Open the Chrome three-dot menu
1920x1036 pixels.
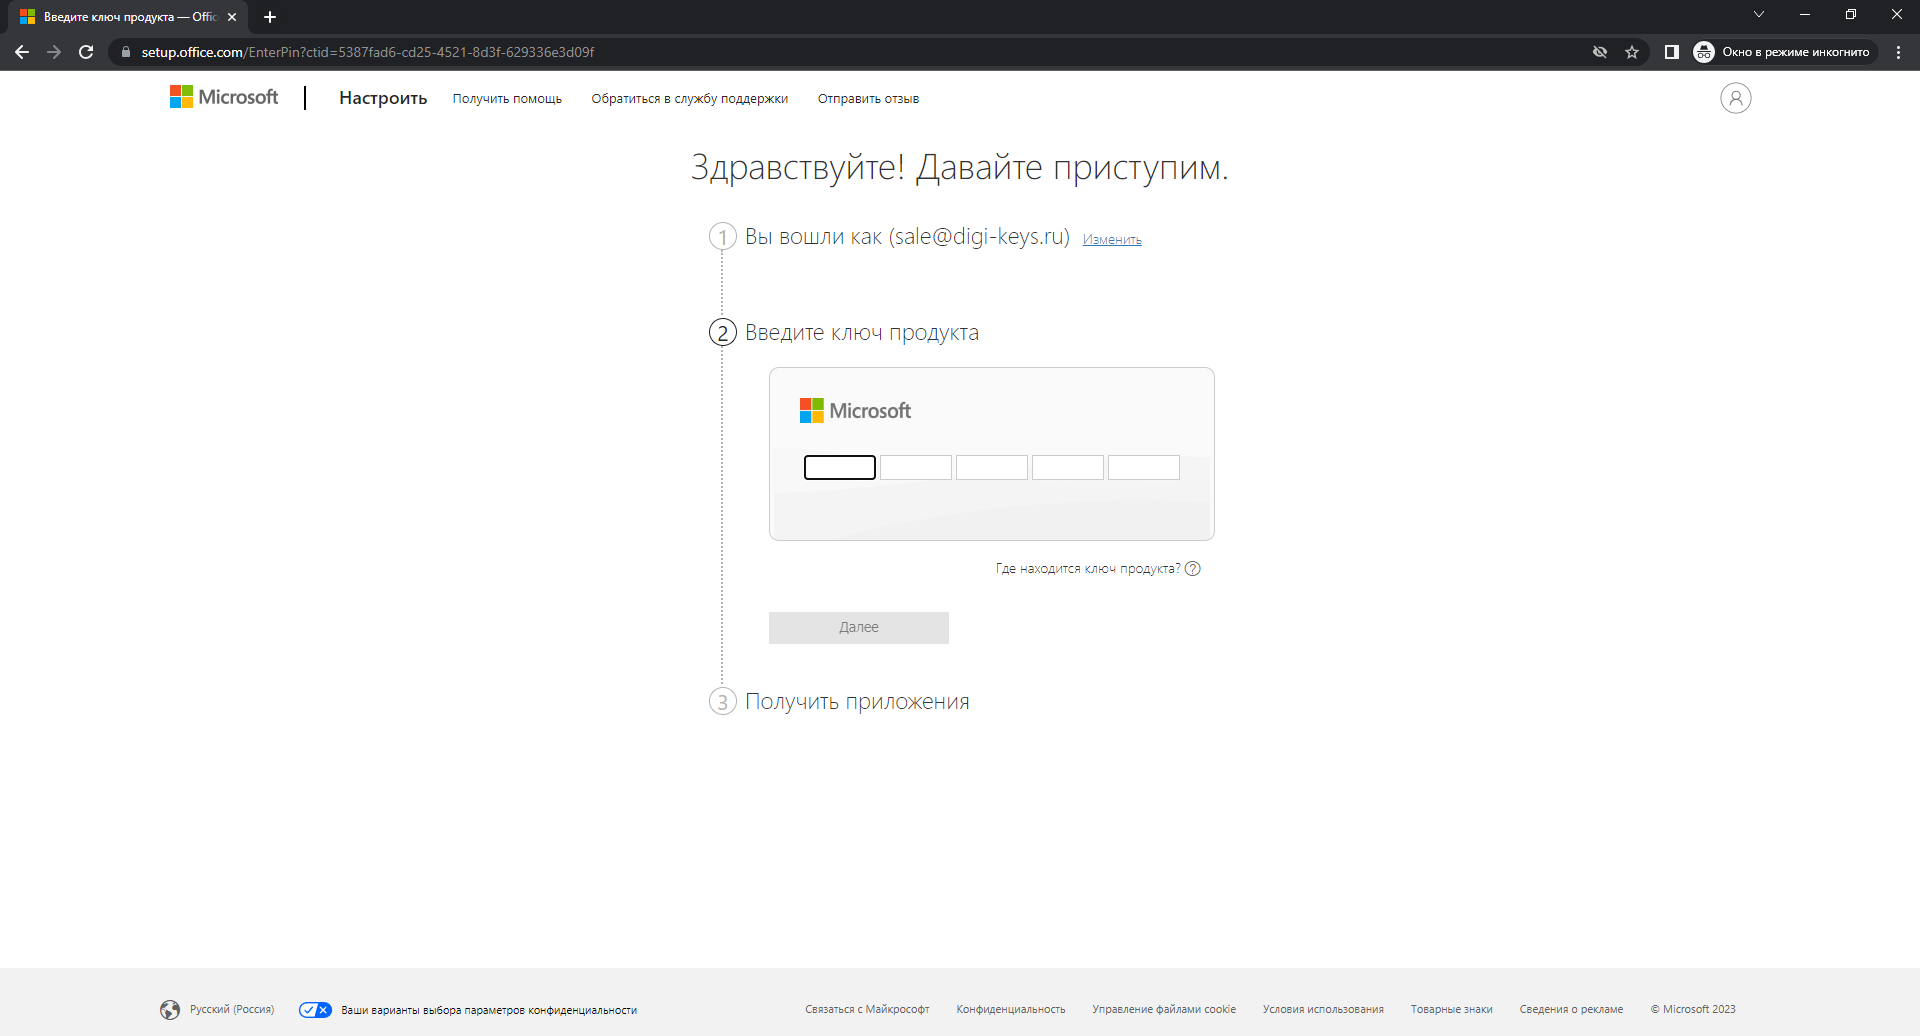point(1898,52)
